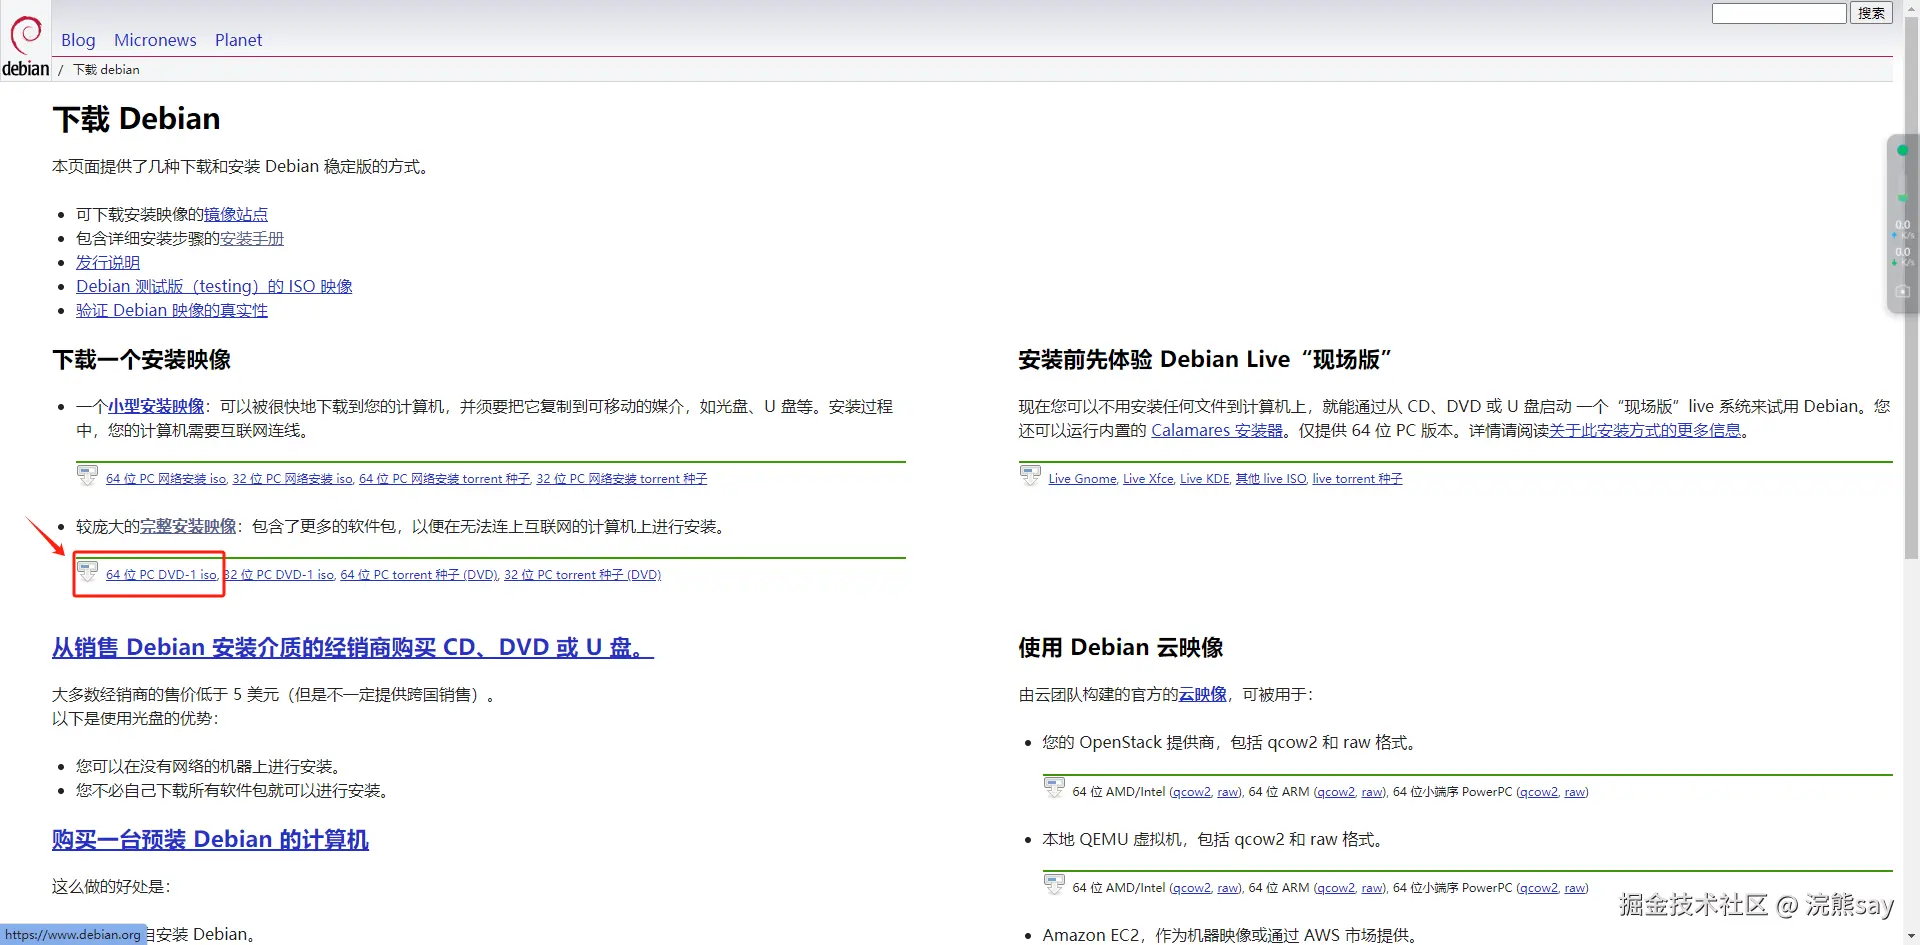Click the Live KDE link
The height and width of the screenshot is (945, 1920).
(1205, 479)
